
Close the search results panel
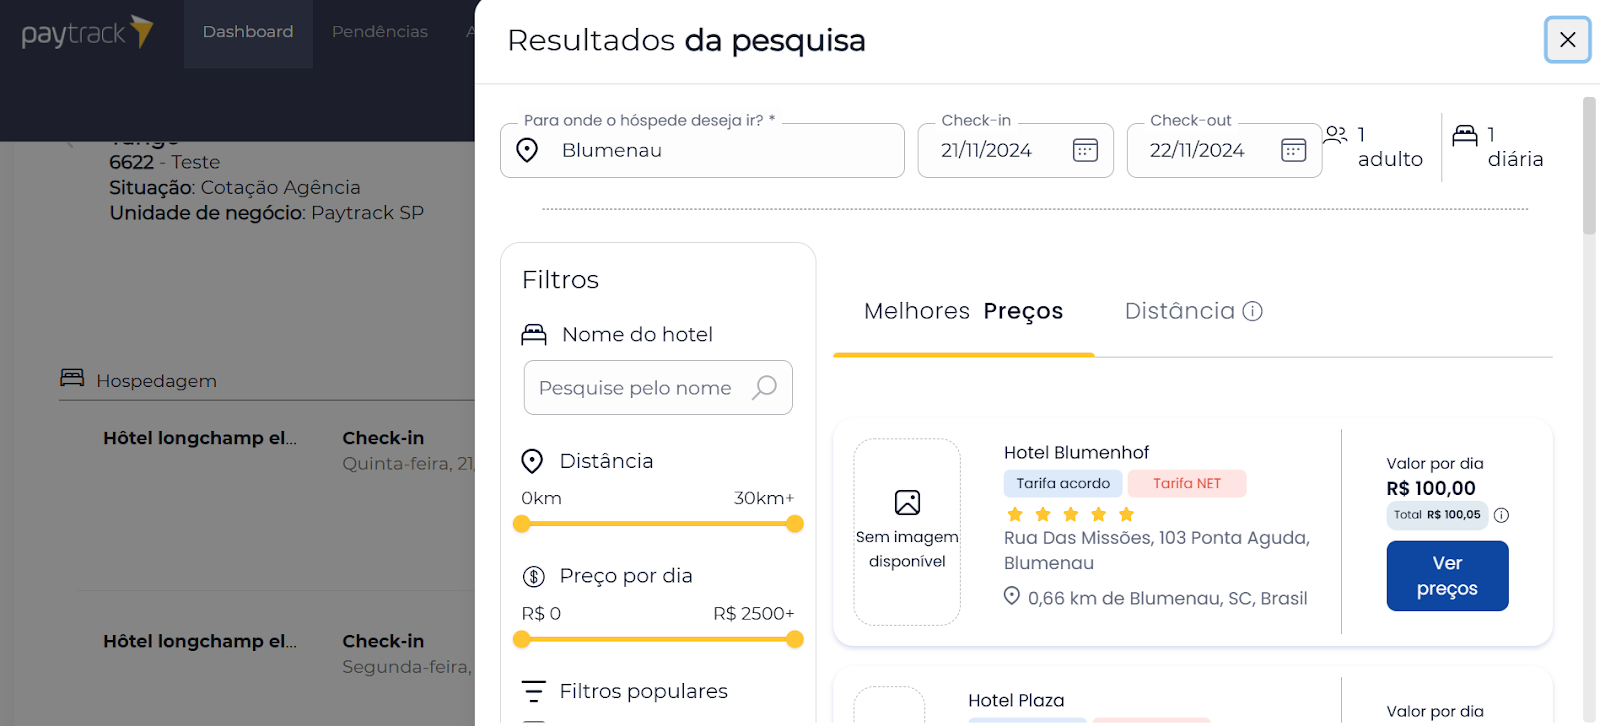1567,40
